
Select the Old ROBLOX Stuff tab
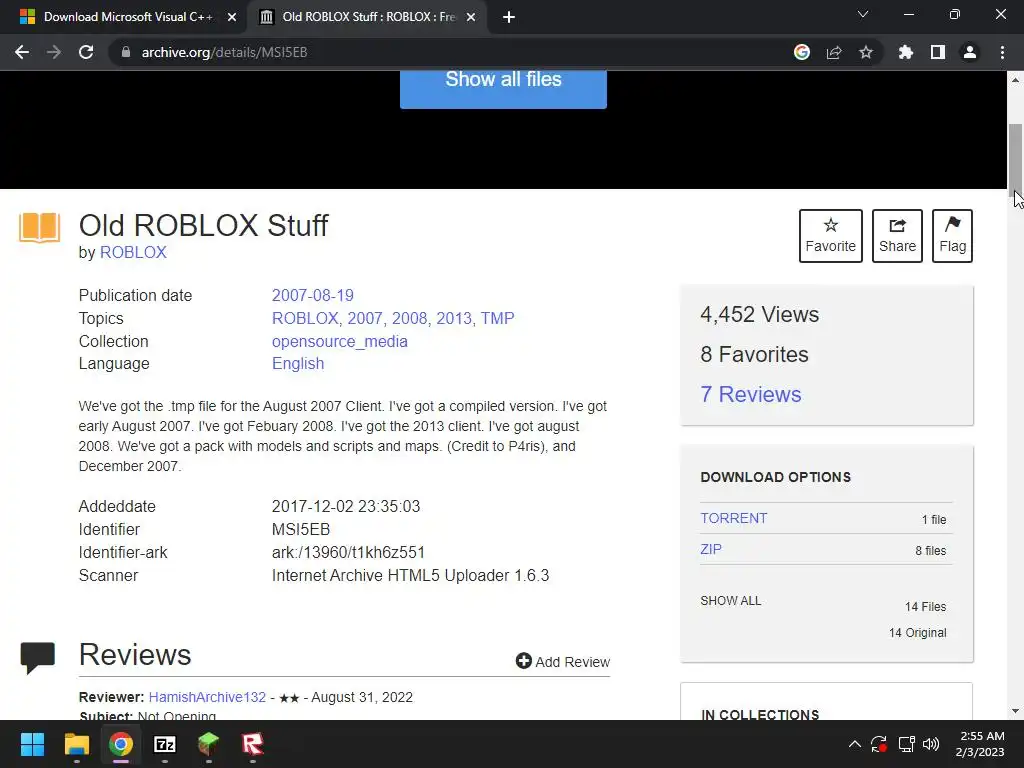point(366,17)
